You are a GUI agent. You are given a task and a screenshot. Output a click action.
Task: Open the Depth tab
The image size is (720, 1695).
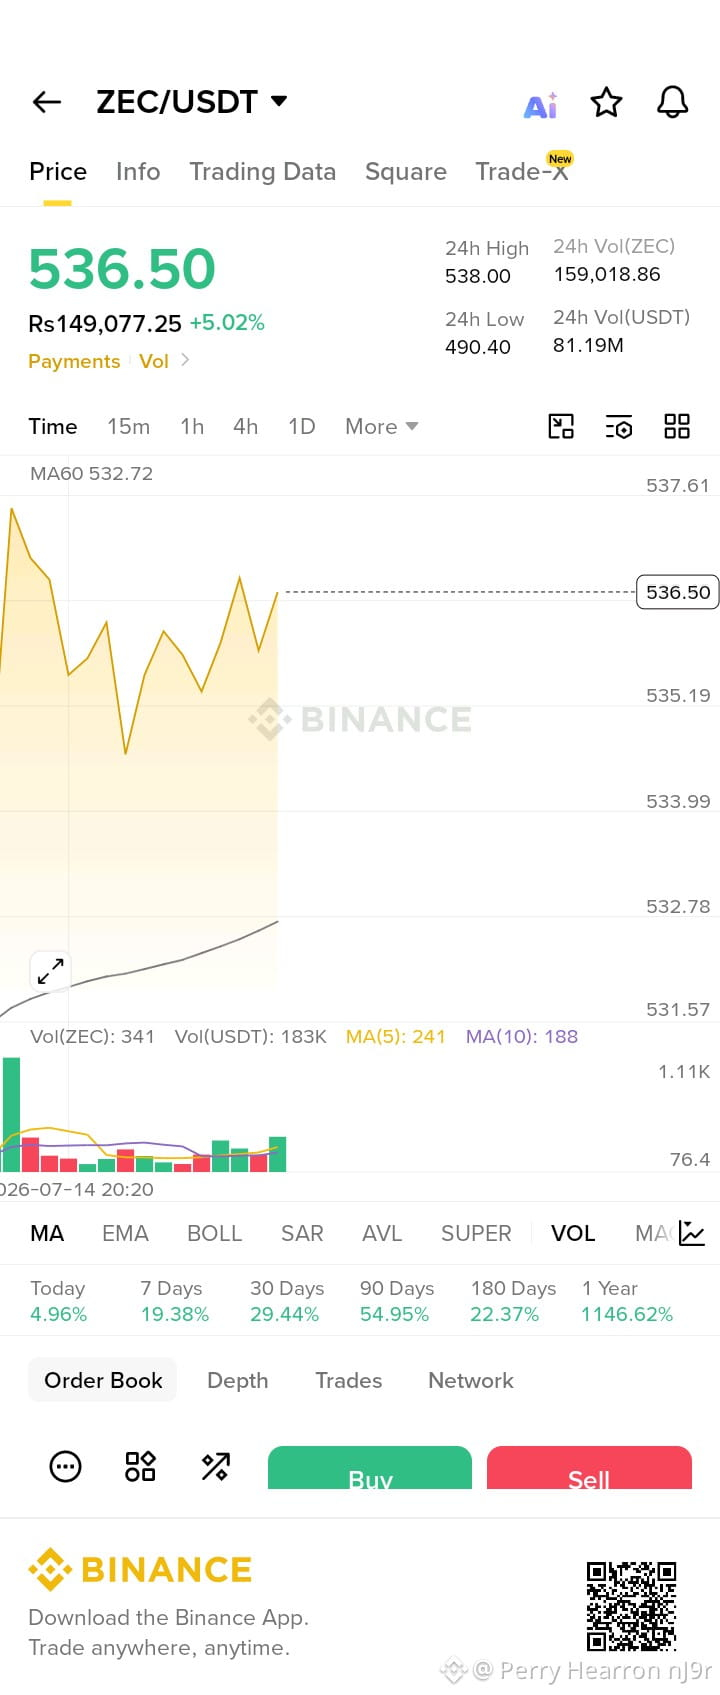[238, 1380]
